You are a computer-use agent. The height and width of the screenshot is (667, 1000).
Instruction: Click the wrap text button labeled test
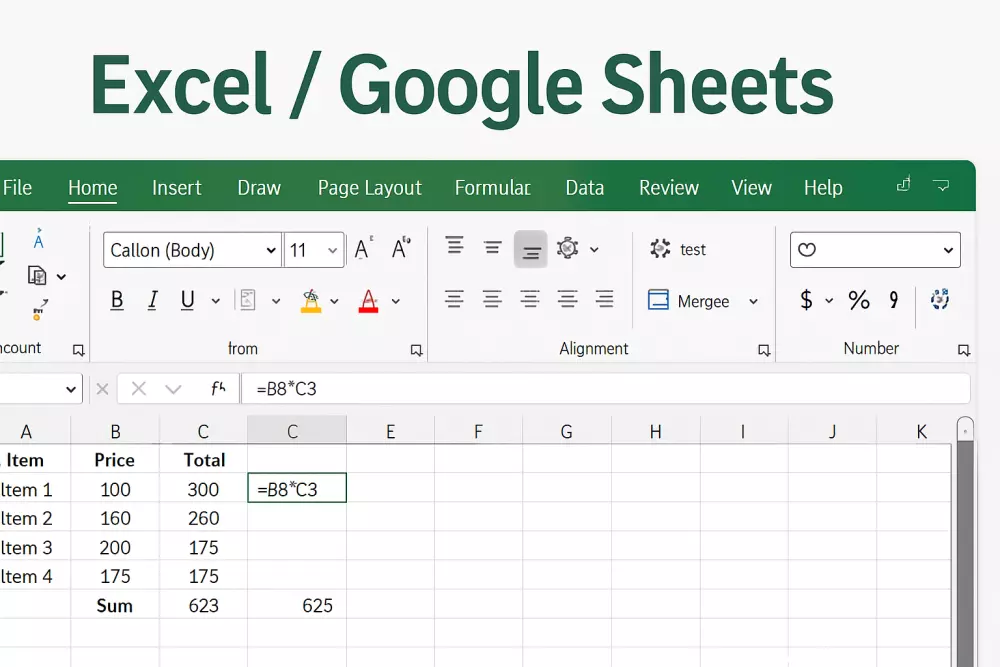coord(677,249)
